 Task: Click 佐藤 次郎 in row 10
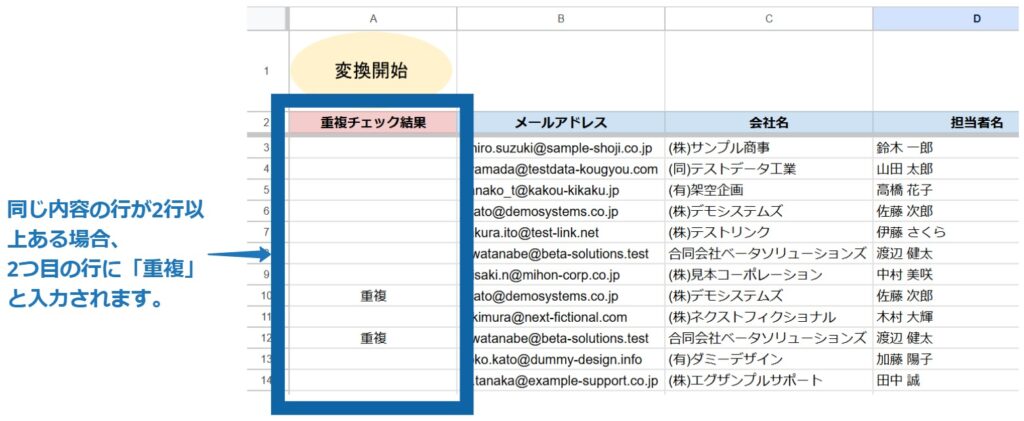click(904, 296)
